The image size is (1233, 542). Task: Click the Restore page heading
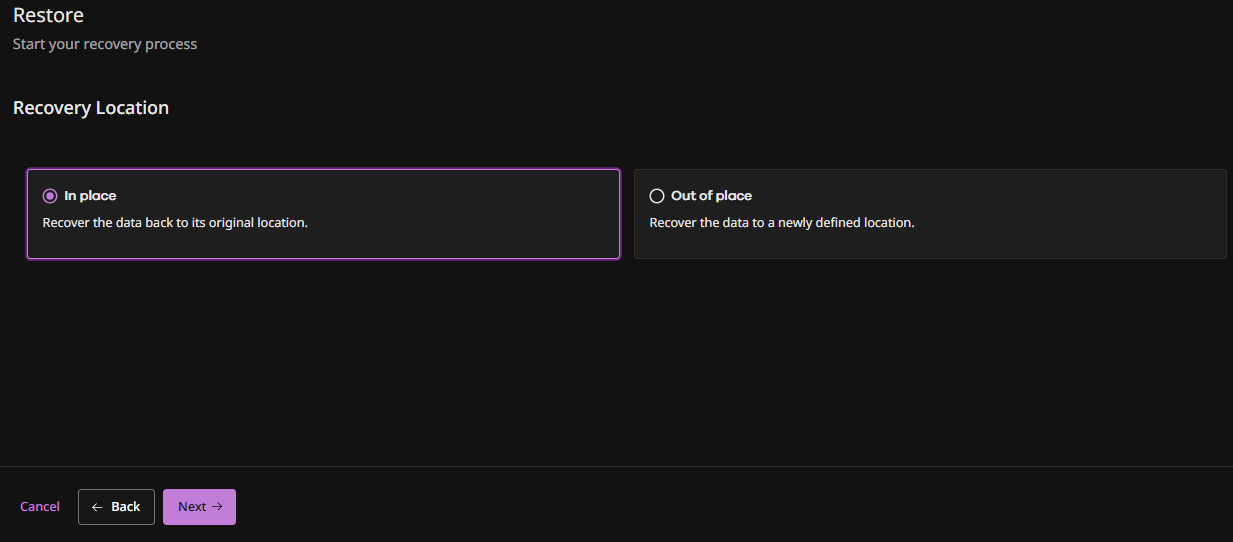click(48, 16)
